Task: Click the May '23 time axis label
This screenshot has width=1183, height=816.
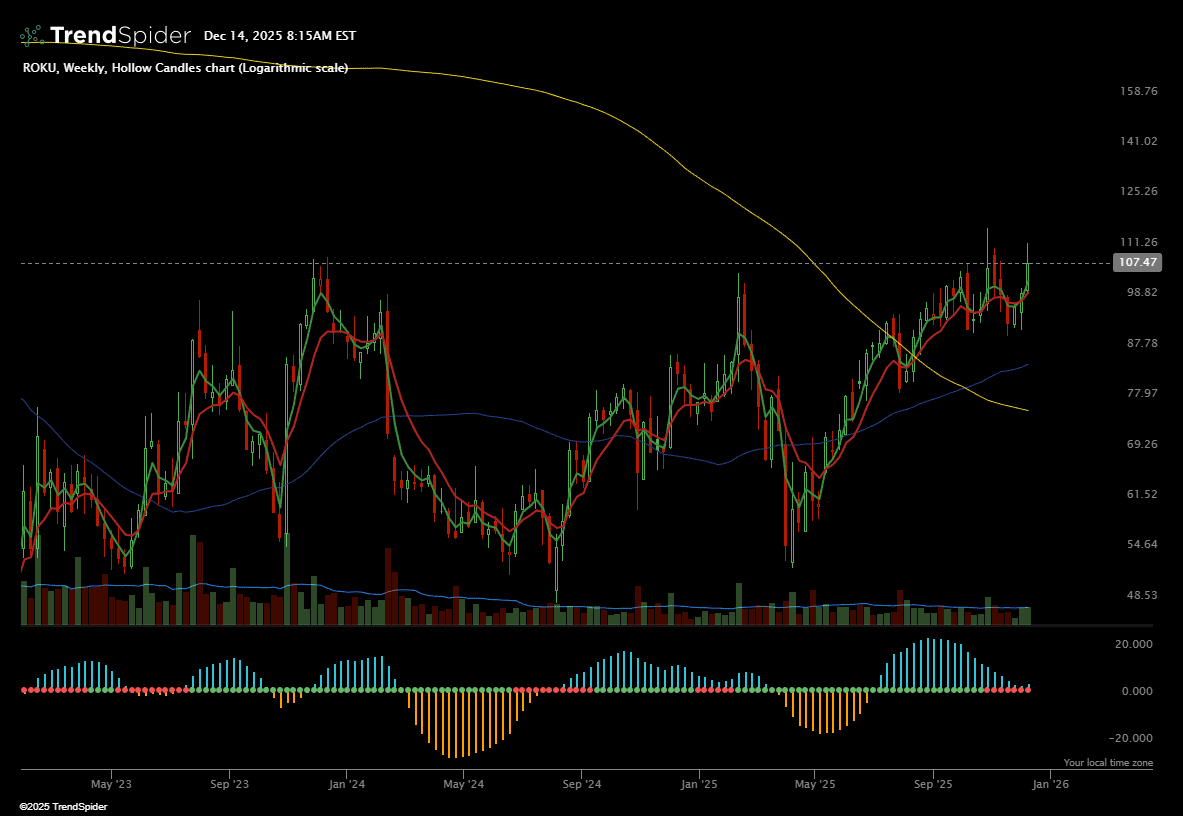Action: pos(111,785)
